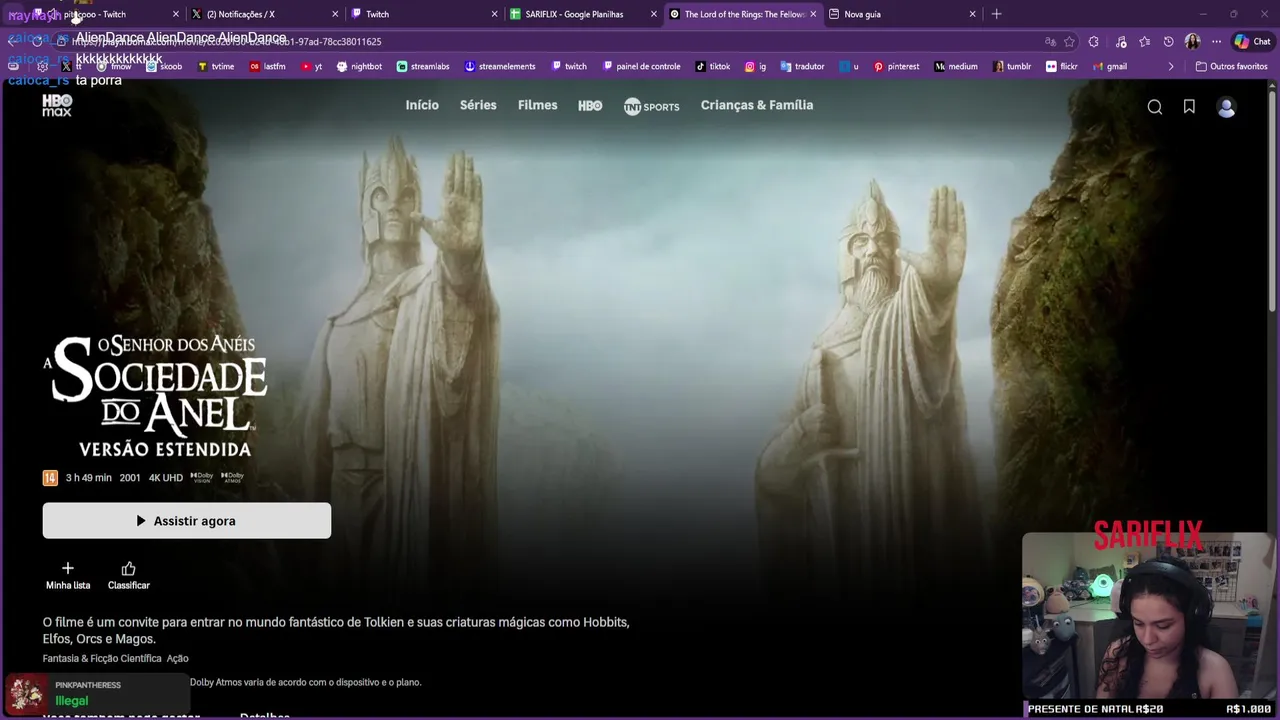This screenshot has width=1280, height=720.
Task: Expand the bookmarks bar overflow chevron
Action: 1171,66
